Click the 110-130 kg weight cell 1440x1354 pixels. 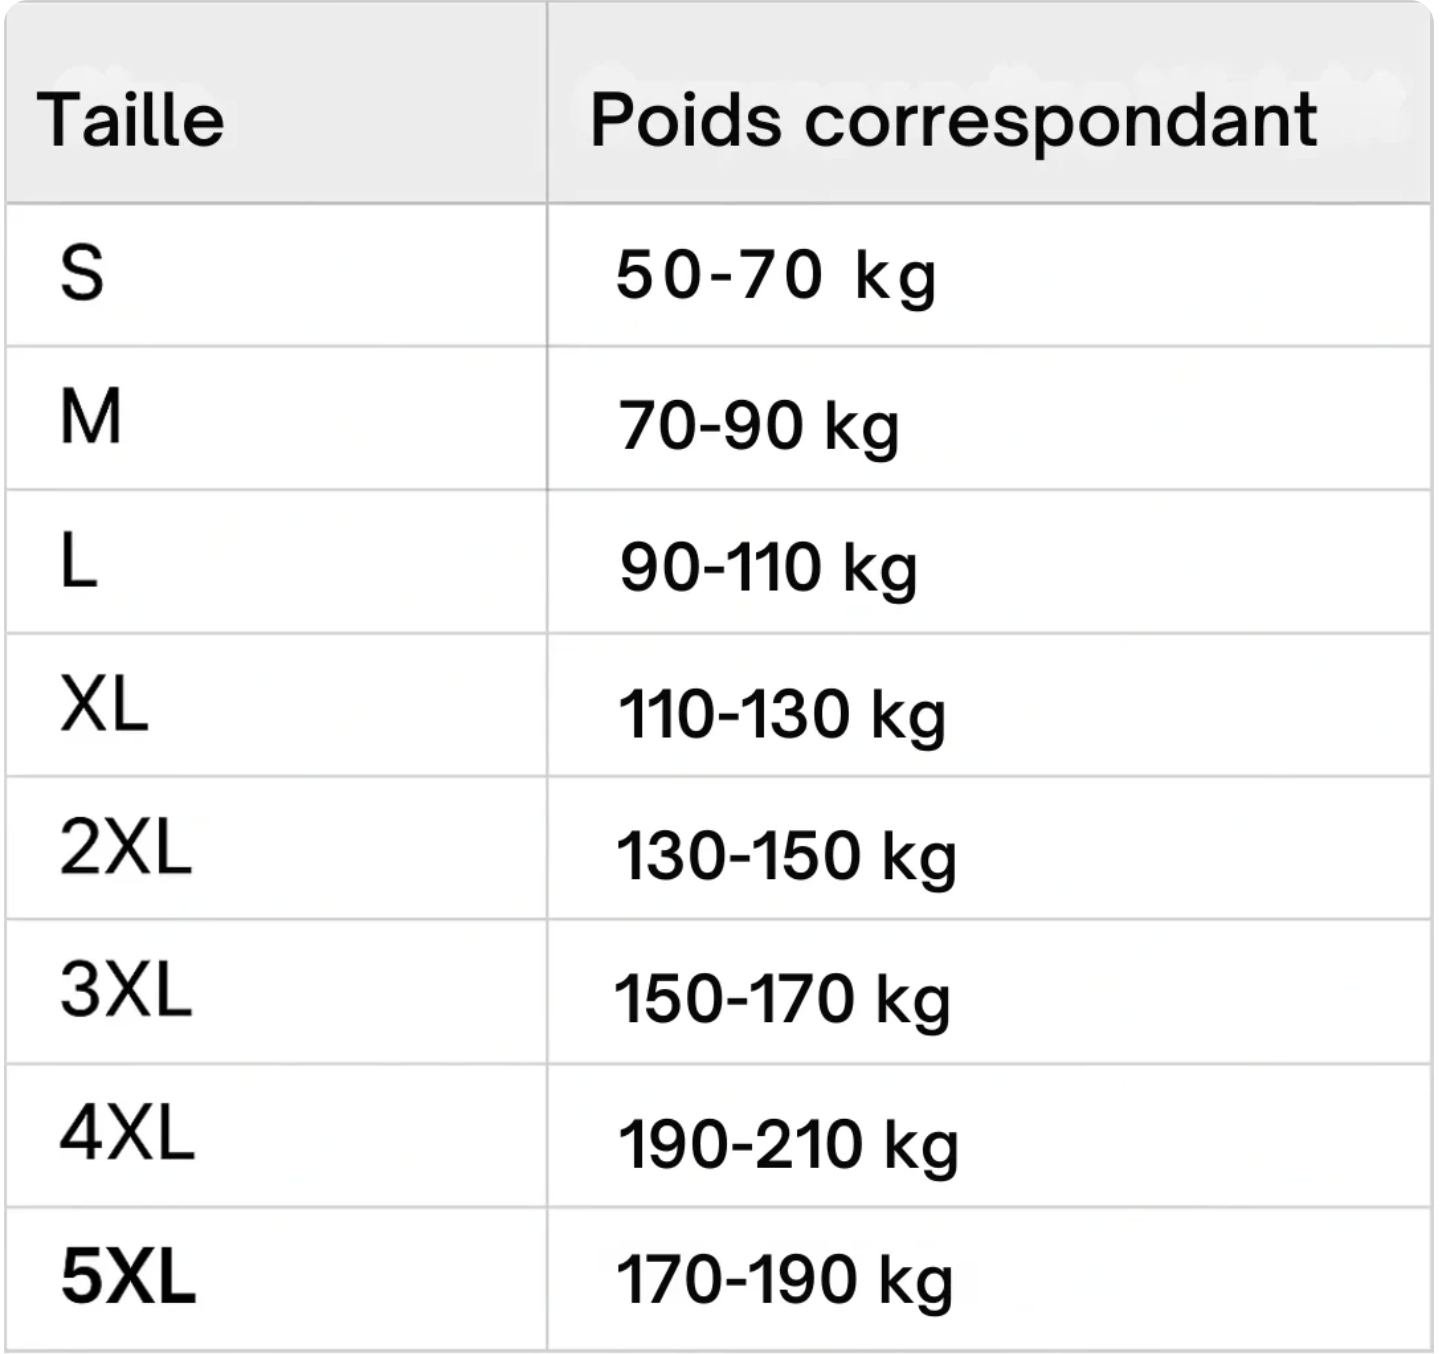[782, 714]
